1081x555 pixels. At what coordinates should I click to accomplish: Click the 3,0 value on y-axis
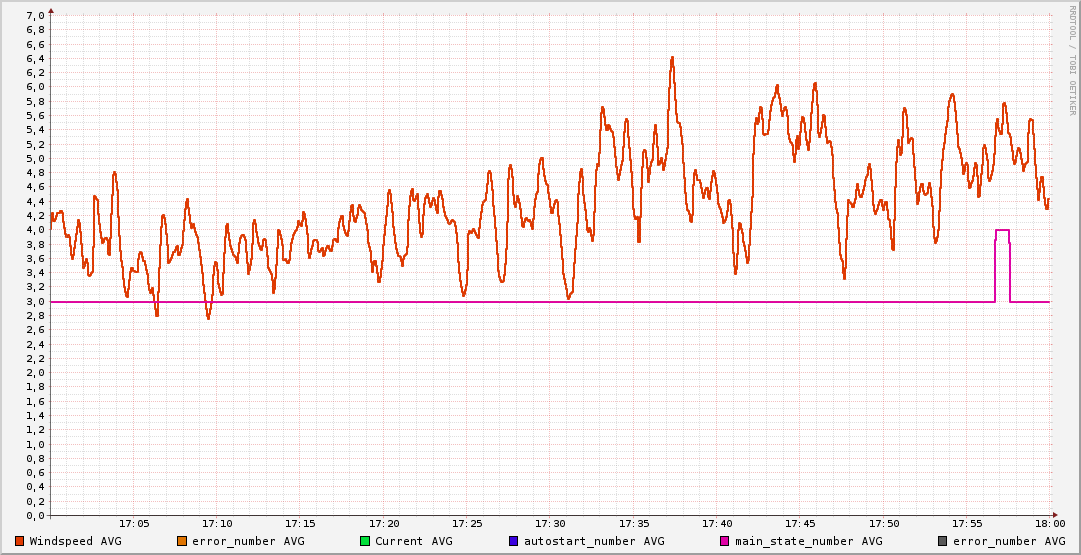[x=34, y=301]
